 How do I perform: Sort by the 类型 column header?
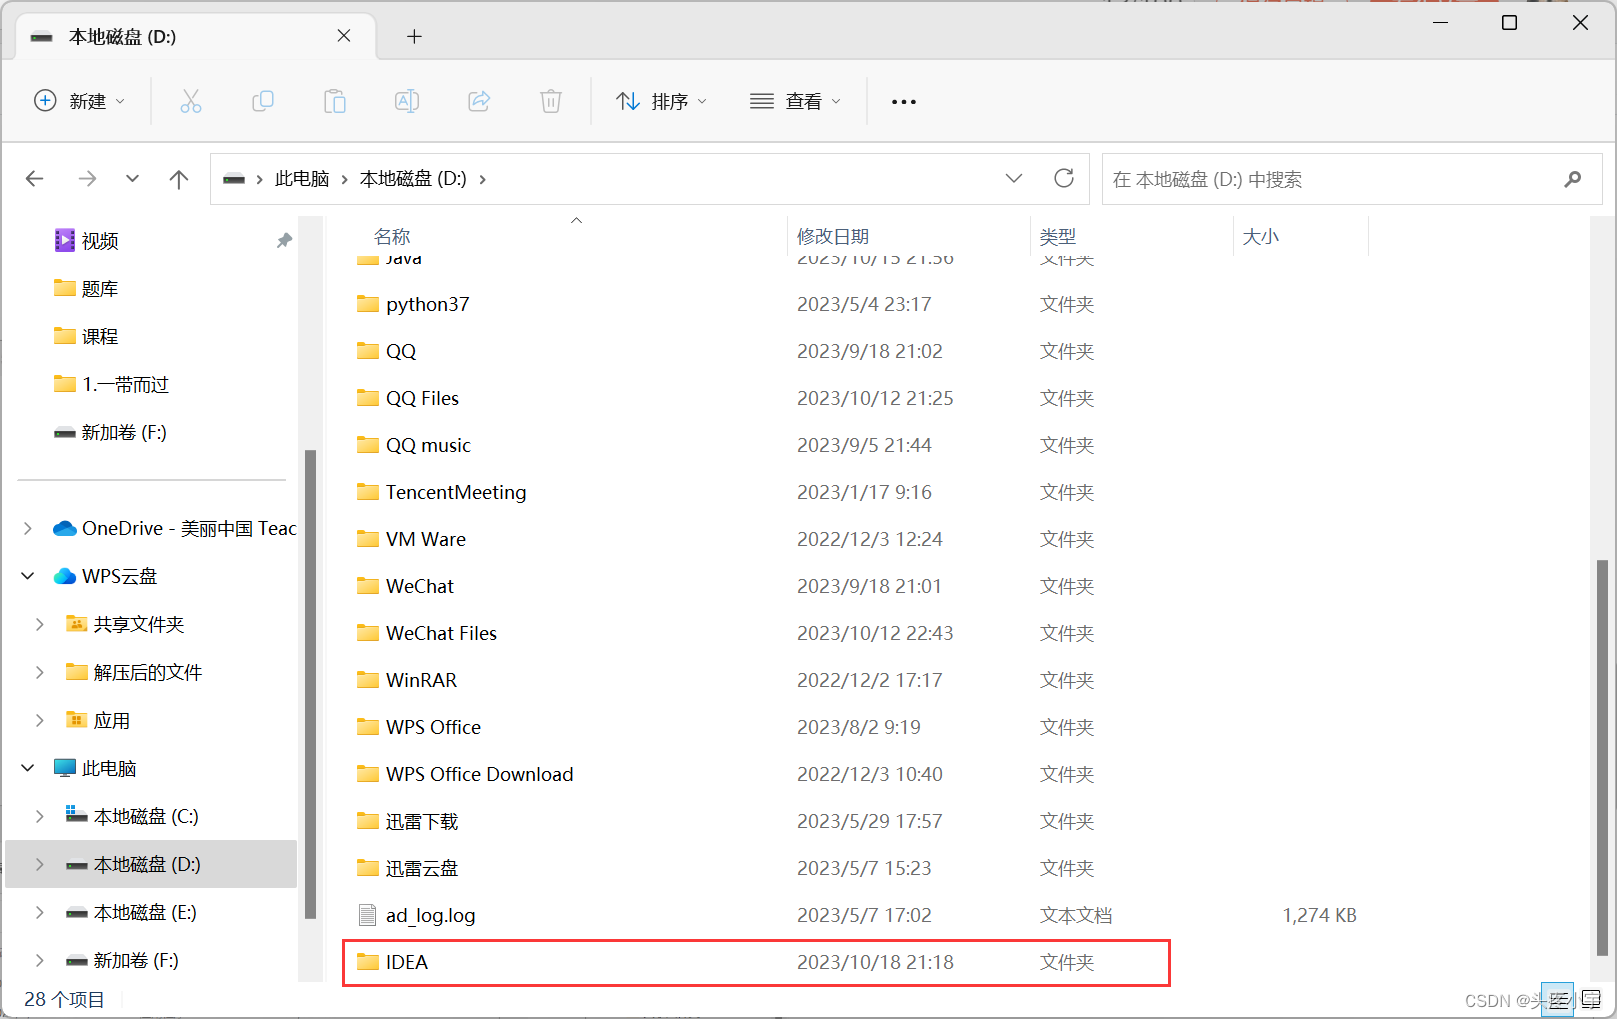(x=1058, y=237)
